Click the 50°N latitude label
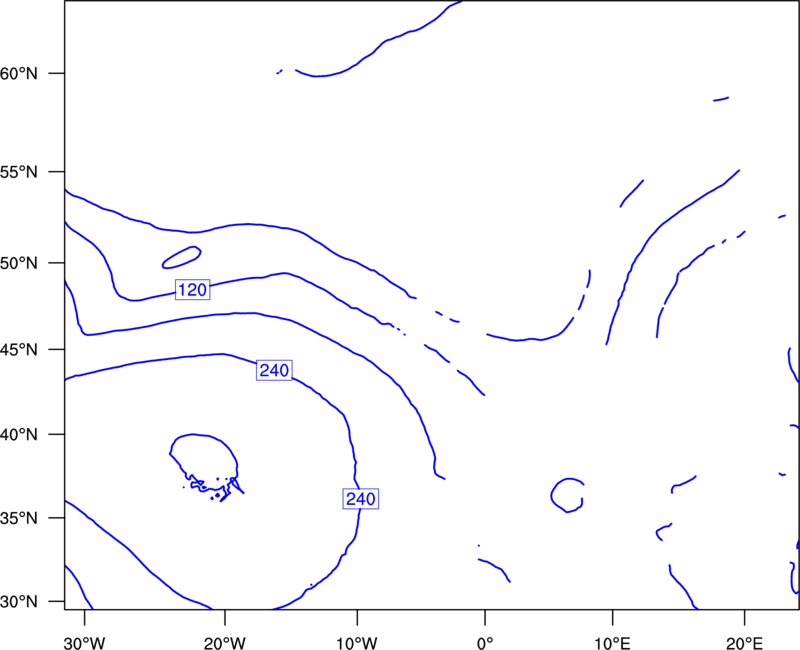Screen dimensions: 800x650 pos(19,263)
